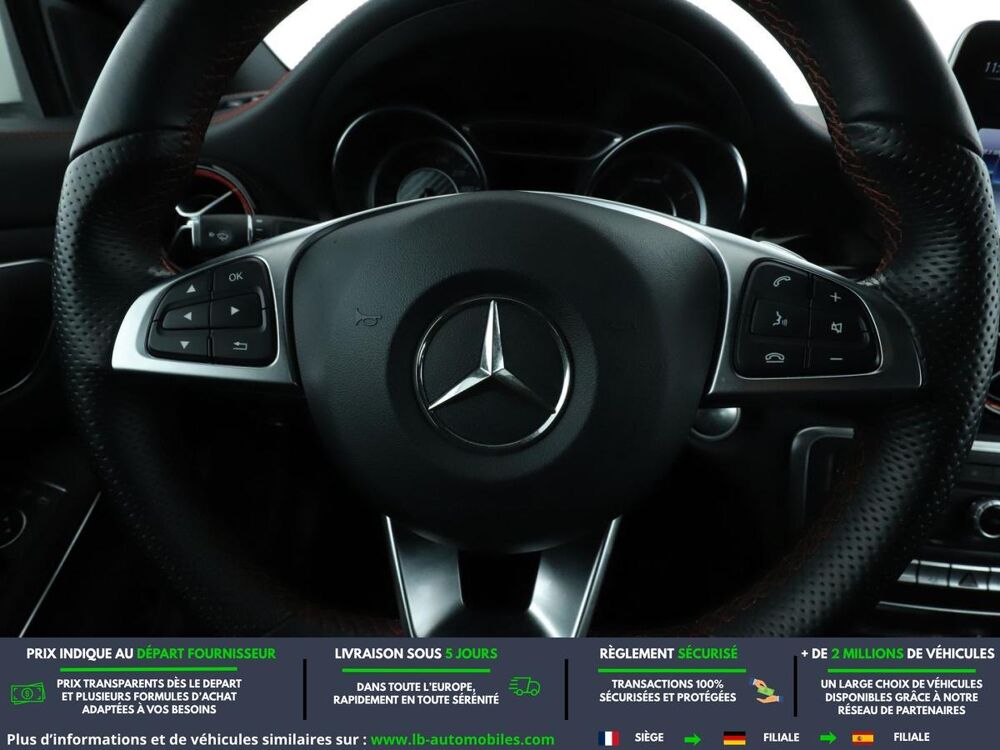Viewport: 1000px width, 750px height.
Task: Click the Spanish flag icon
Action: pyautogui.click(x=863, y=738)
